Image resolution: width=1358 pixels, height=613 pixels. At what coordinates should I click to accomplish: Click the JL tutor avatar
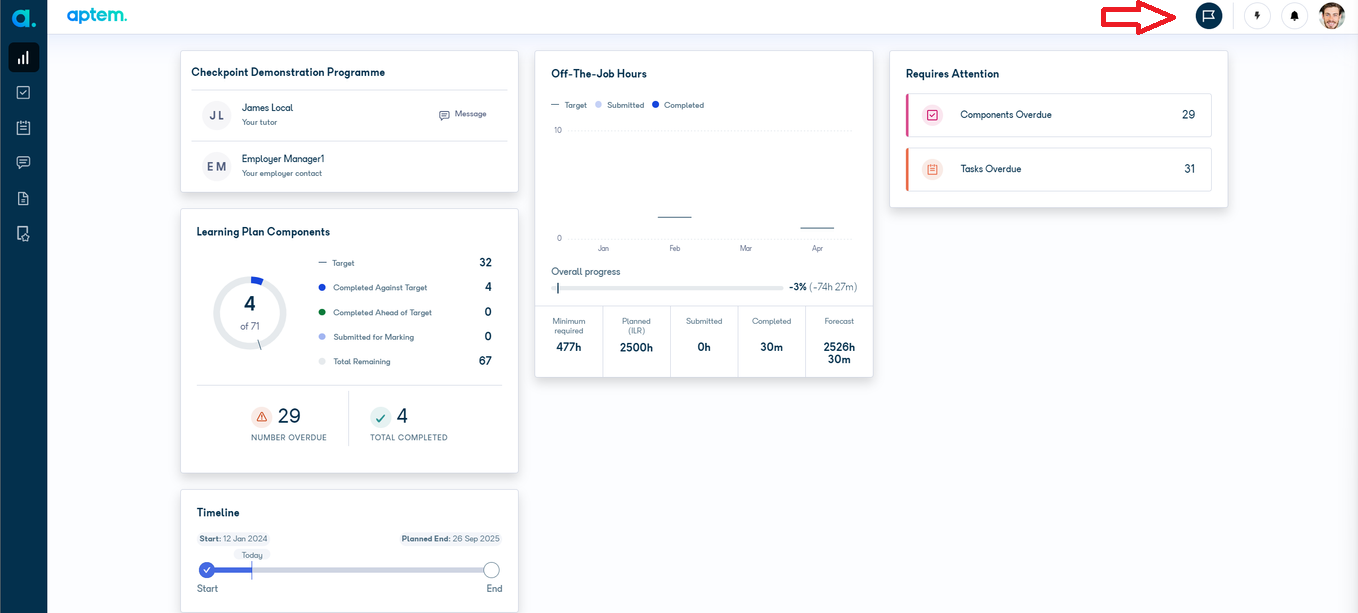click(x=217, y=116)
